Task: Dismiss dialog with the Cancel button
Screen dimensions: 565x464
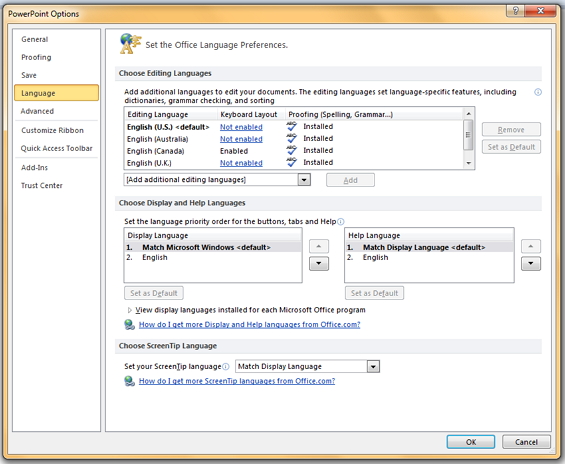Action: [x=526, y=442]
